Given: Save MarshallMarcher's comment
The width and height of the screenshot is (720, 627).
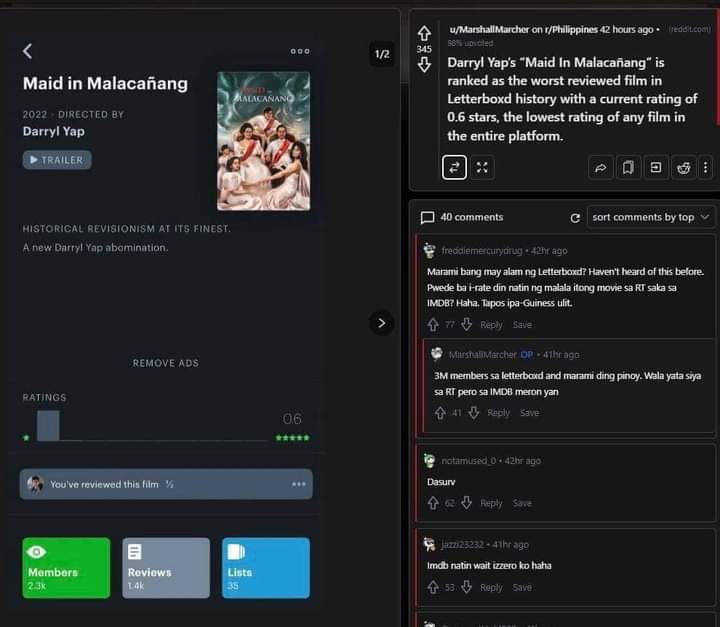Looking at the screenshot, I should [x=529, y=413].
